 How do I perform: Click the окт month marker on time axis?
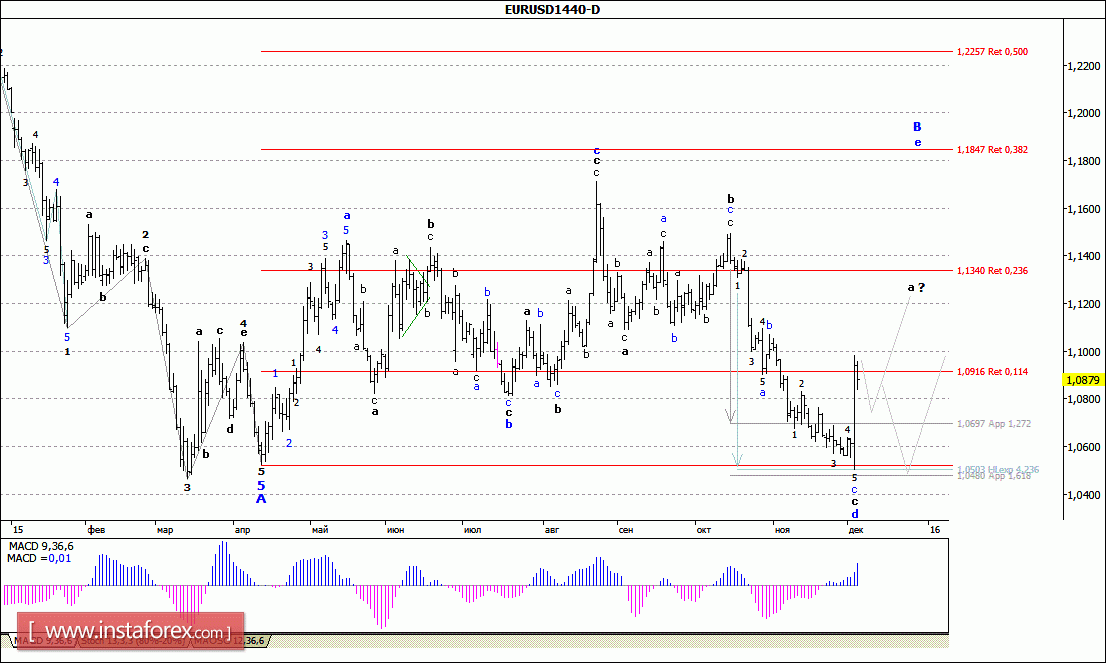click(700, 530)
